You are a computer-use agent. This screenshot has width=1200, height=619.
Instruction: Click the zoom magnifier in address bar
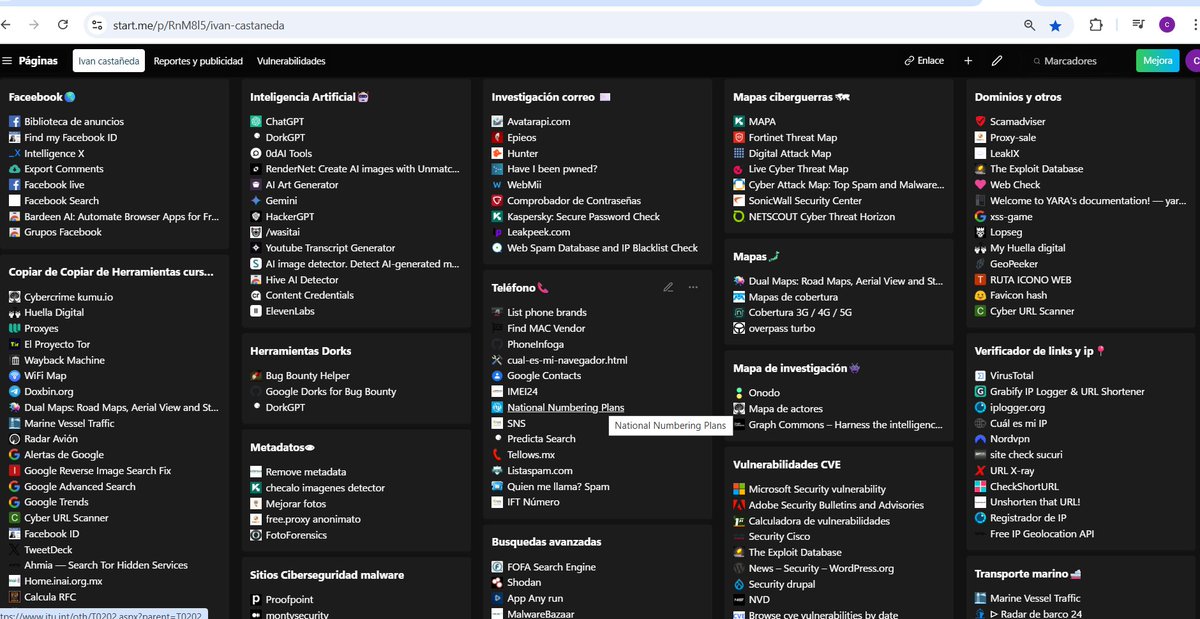1030,25
